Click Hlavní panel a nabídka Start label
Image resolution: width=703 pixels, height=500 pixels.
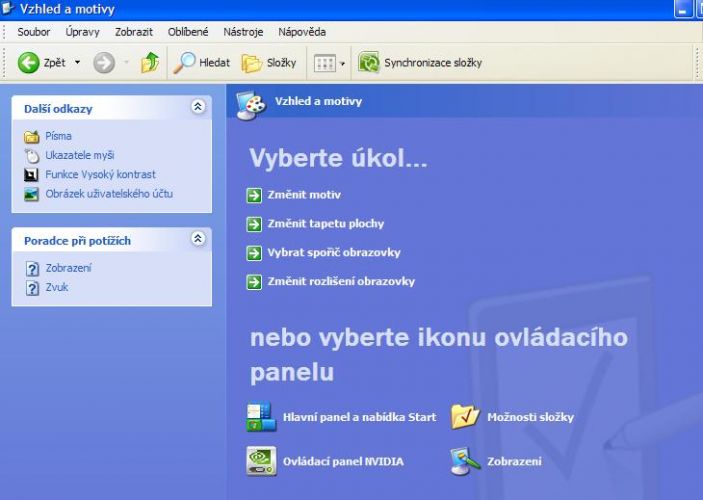(x=359, y=417)
